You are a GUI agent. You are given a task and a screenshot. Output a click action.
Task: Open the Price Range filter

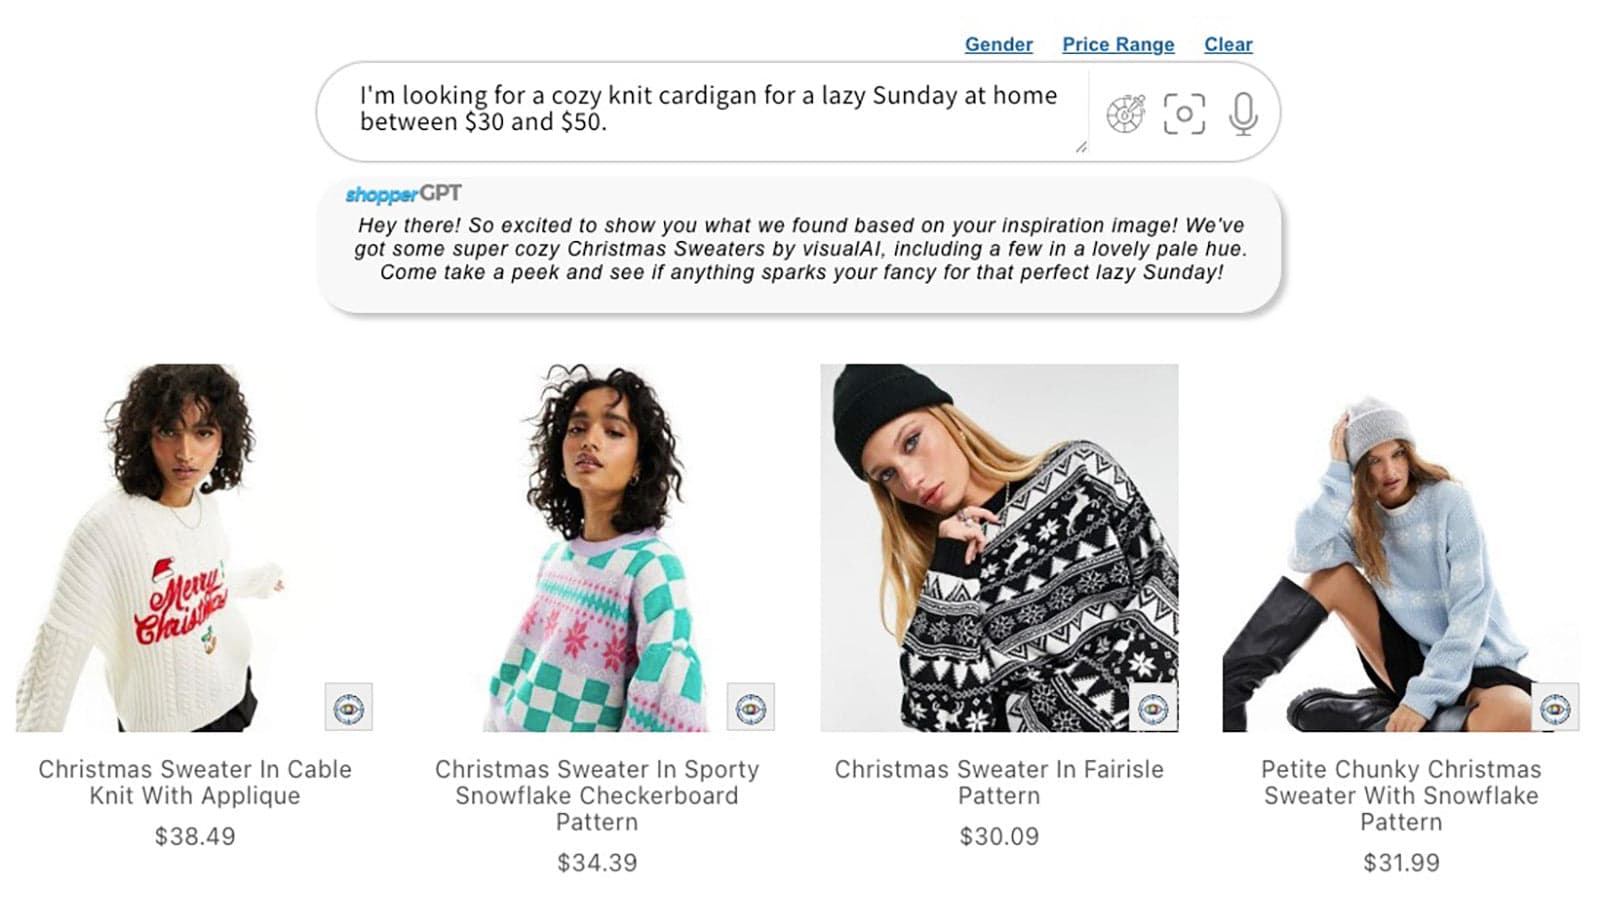pyautogui.click(x=1118, y=44)
